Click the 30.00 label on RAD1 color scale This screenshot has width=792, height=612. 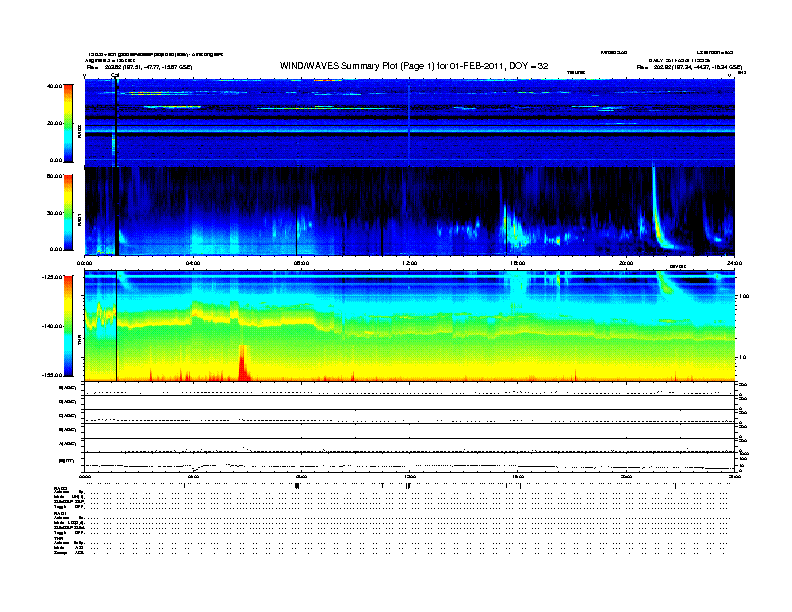coord(54,213)
